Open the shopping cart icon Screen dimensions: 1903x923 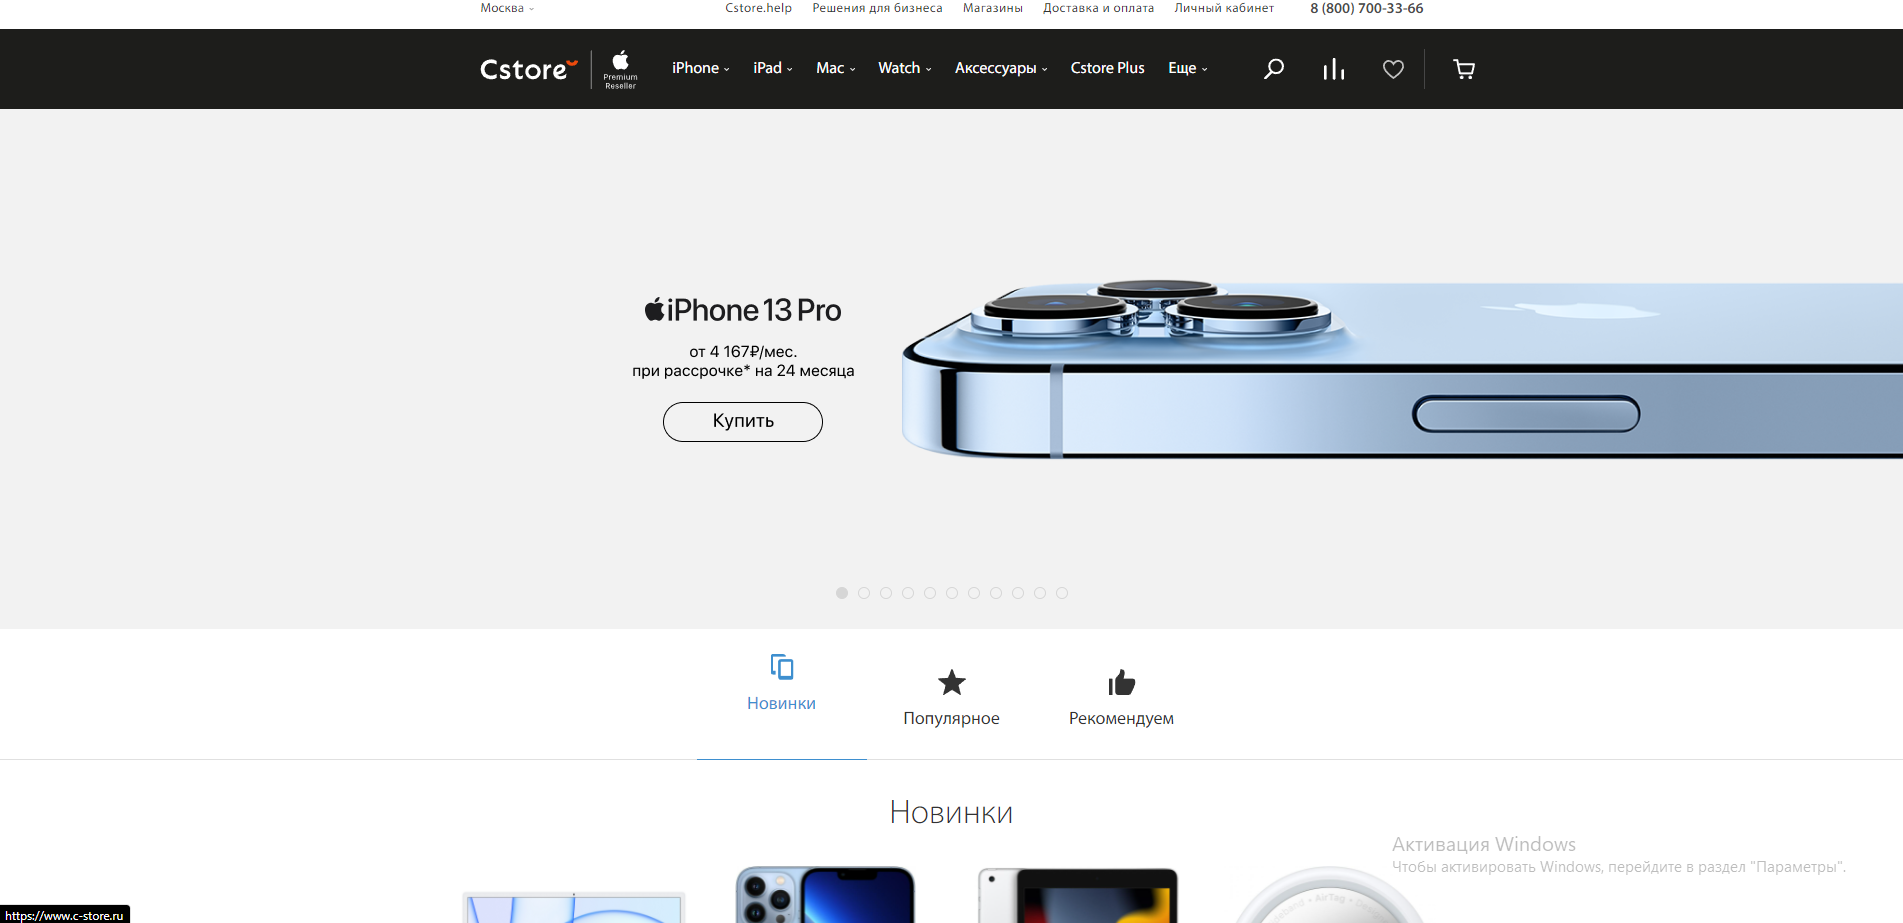pyautogui.click(x=1464, y=69)
